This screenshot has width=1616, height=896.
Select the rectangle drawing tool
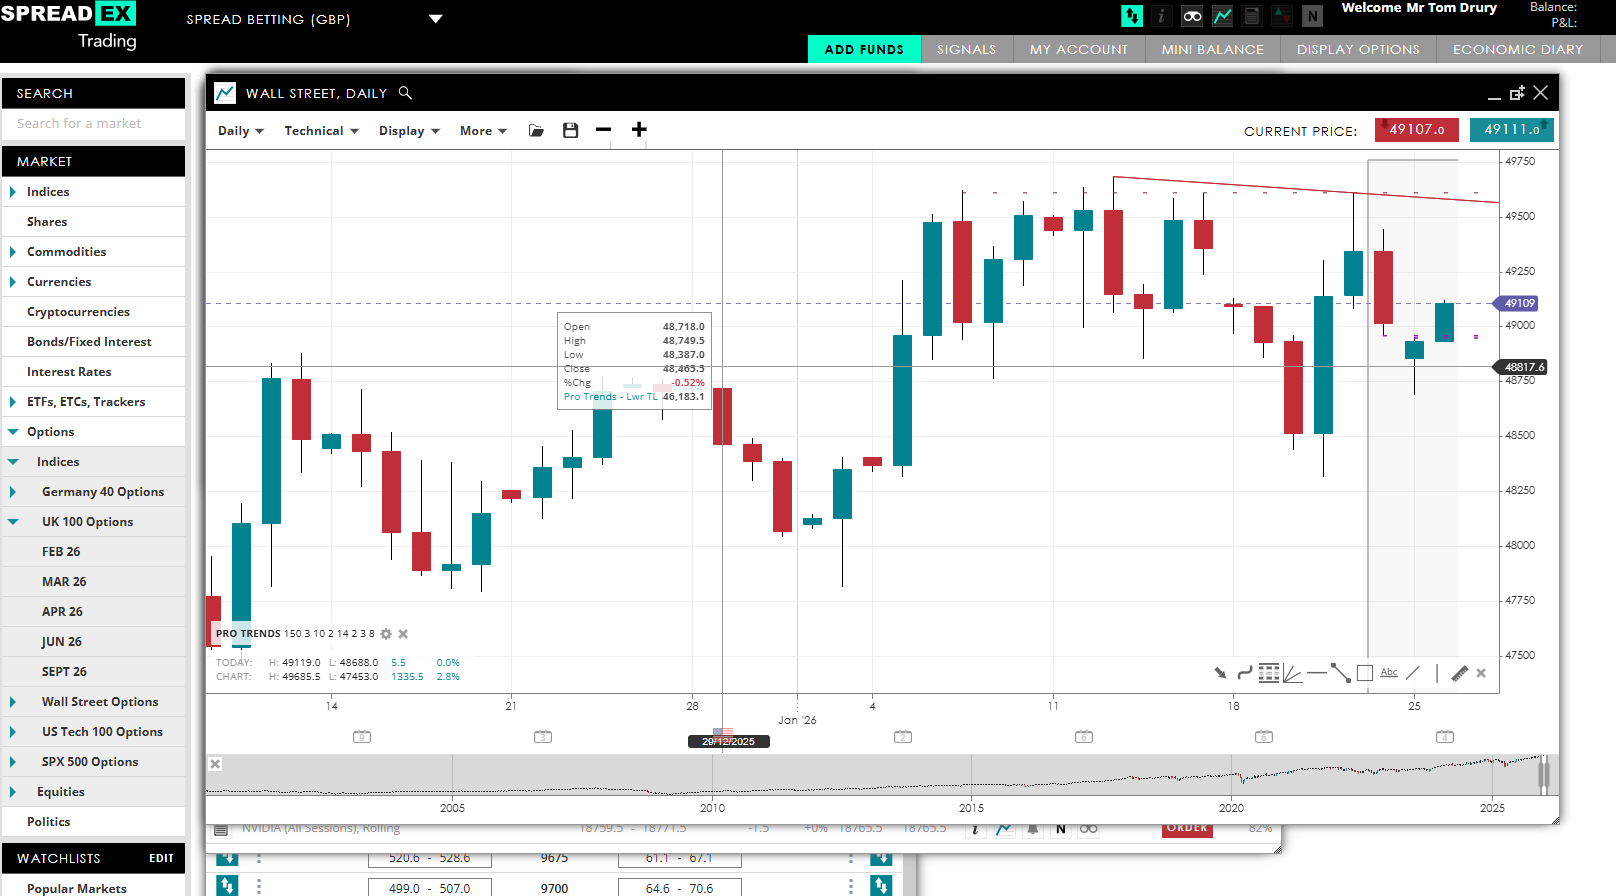click(x=1365, y=673)
